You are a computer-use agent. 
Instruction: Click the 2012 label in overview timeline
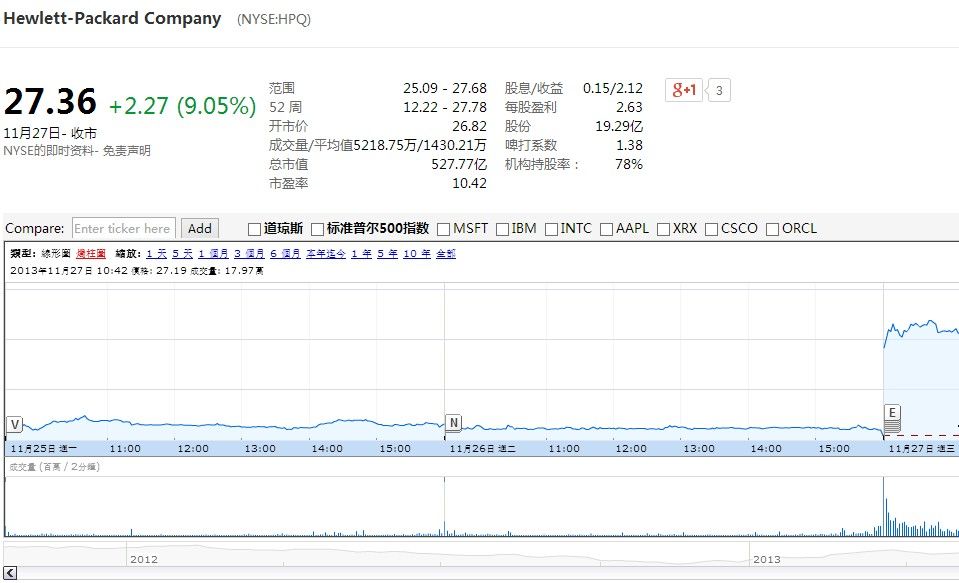144,559
